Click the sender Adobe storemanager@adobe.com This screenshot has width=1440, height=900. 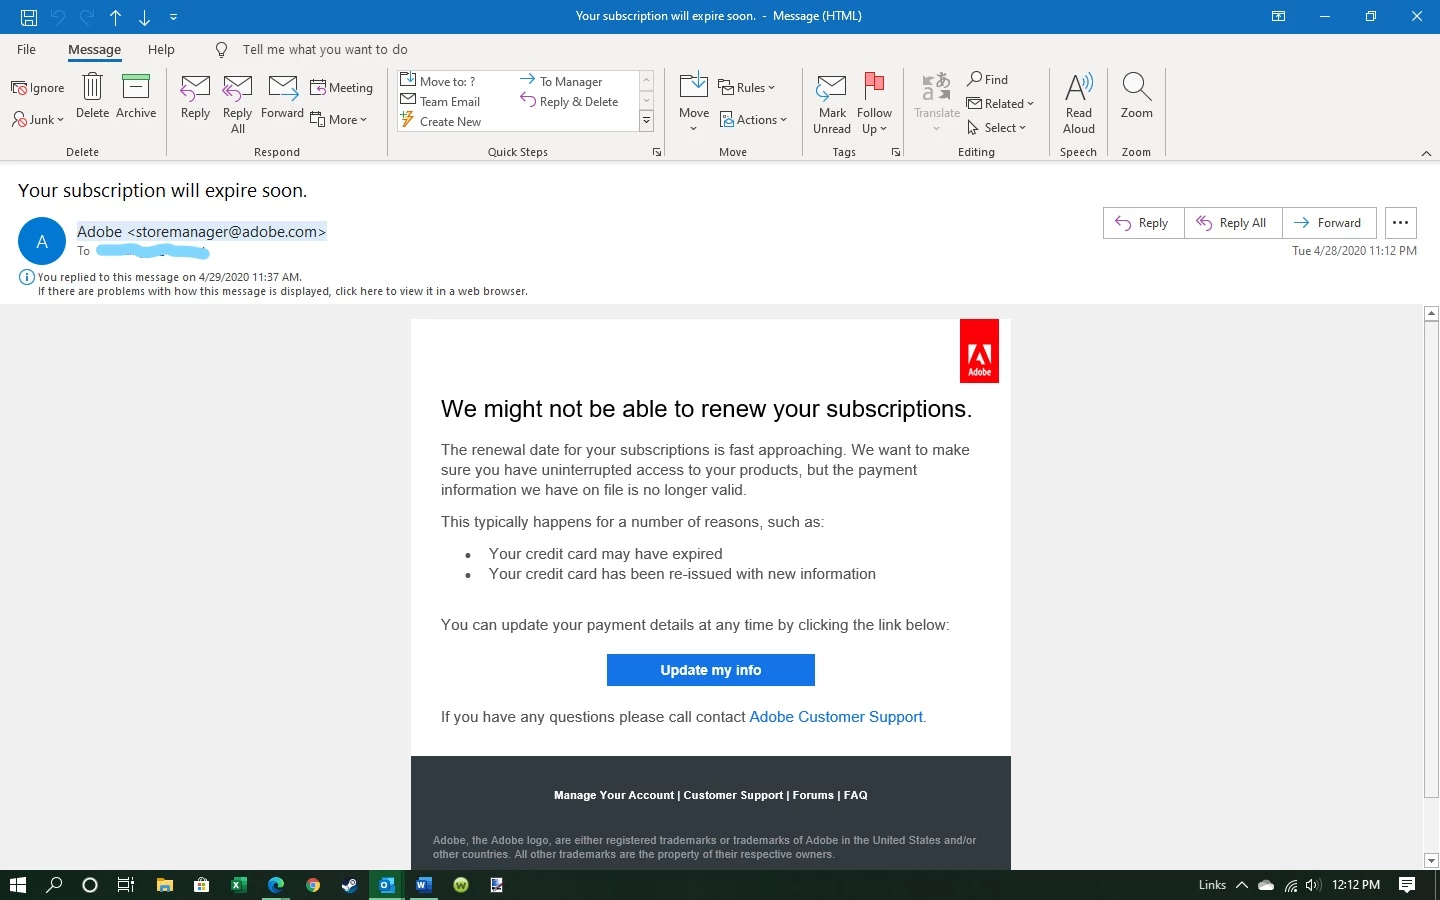pyautogui.click(x=202, y=232)
